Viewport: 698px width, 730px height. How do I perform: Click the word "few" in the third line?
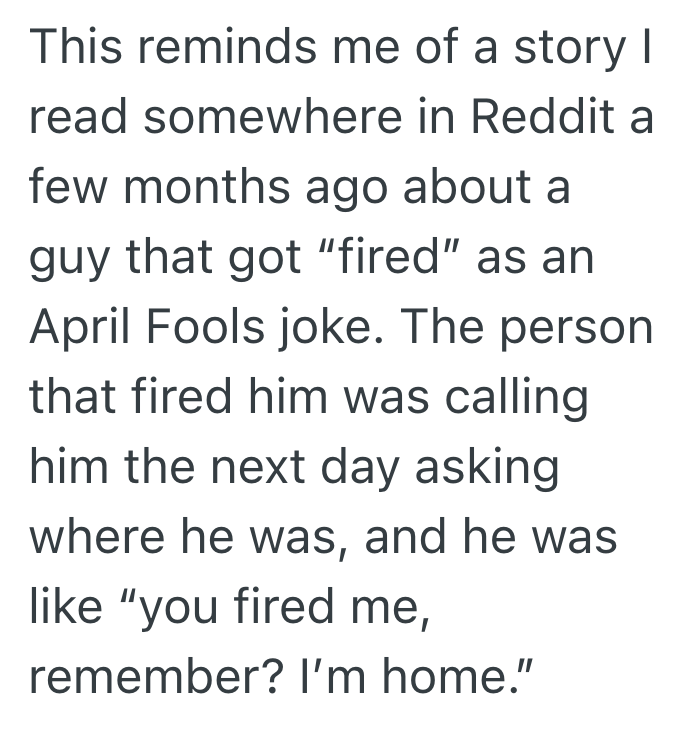click(x=65, y=189)
